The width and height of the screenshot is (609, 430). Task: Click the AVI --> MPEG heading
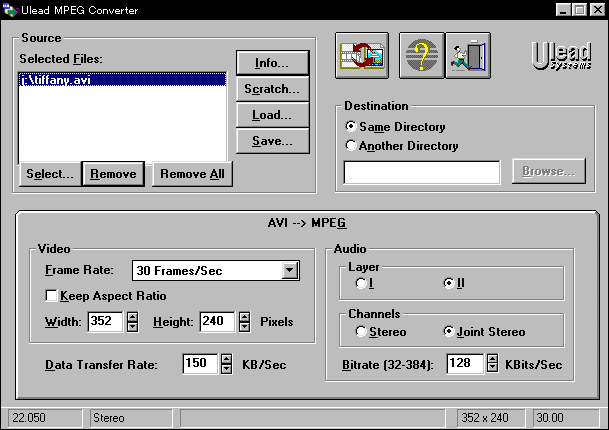tap(307, 223)
